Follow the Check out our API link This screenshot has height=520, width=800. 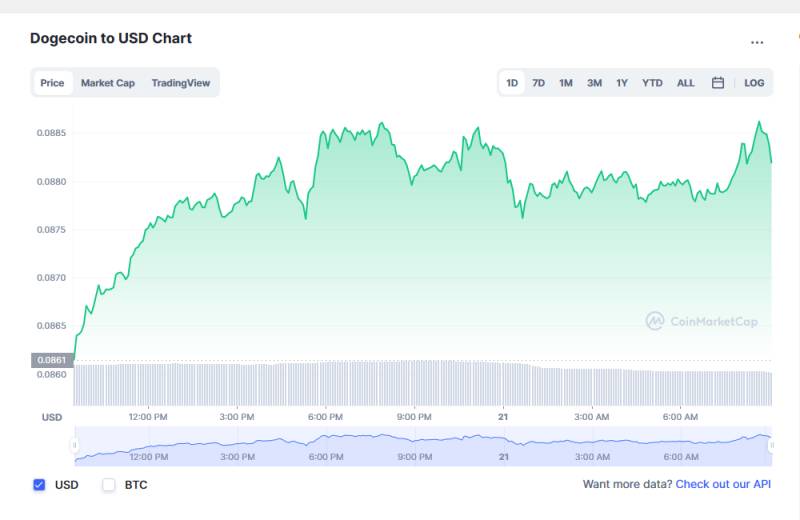pos(723,484)
